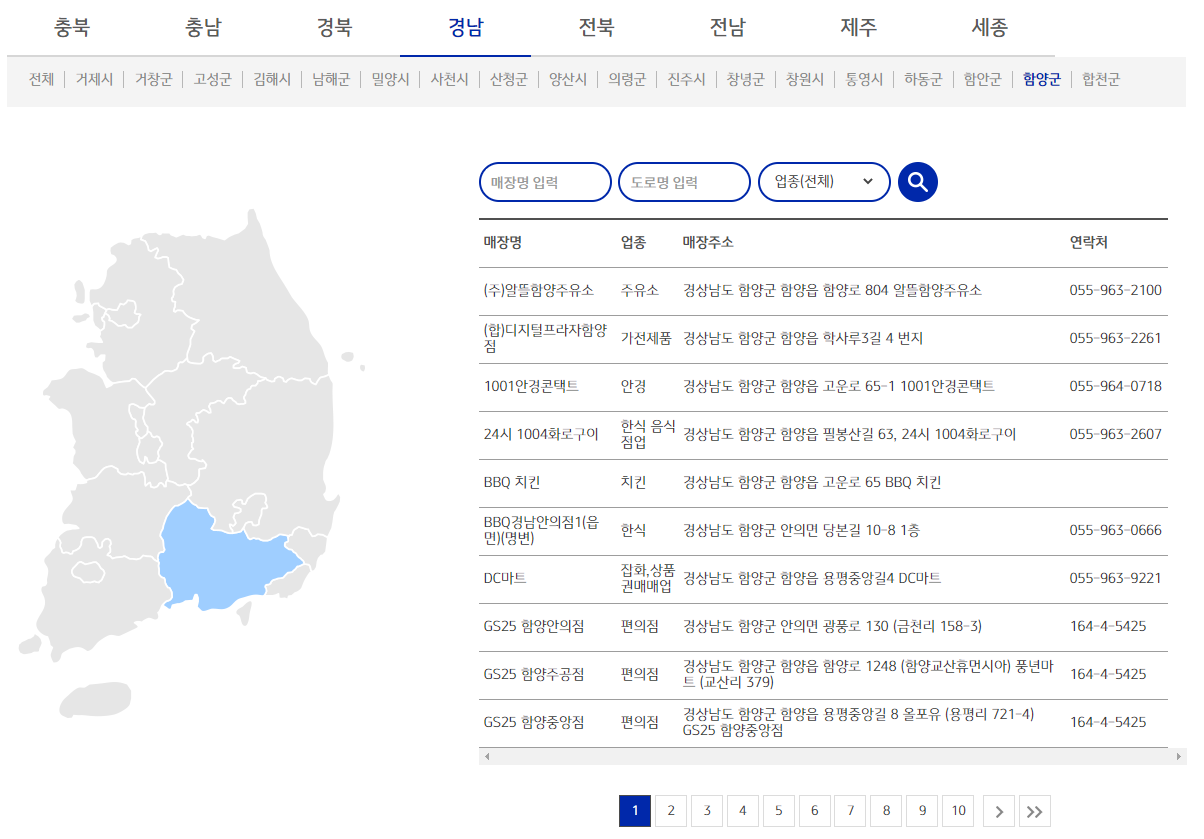1204x839 pixels.
Task: Select the 세종 region tab
Action: tap(989, 28)
